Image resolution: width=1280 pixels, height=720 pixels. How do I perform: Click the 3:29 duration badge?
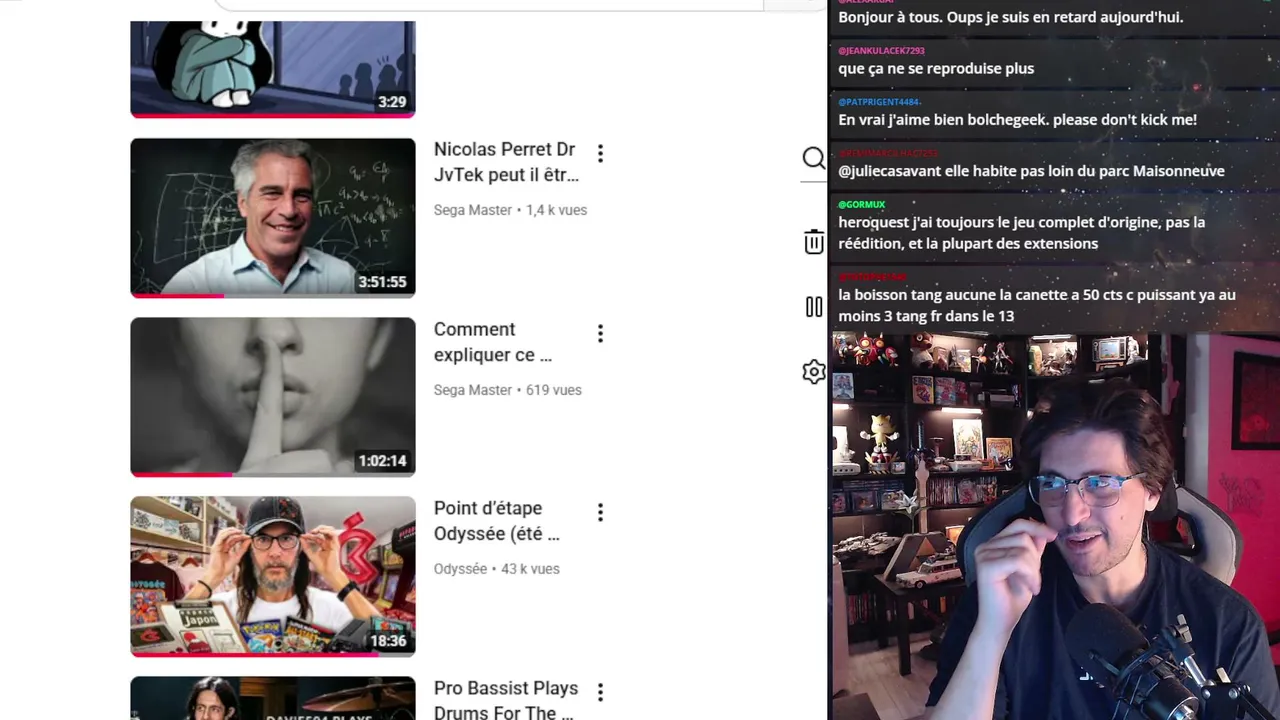coord(392,102)
